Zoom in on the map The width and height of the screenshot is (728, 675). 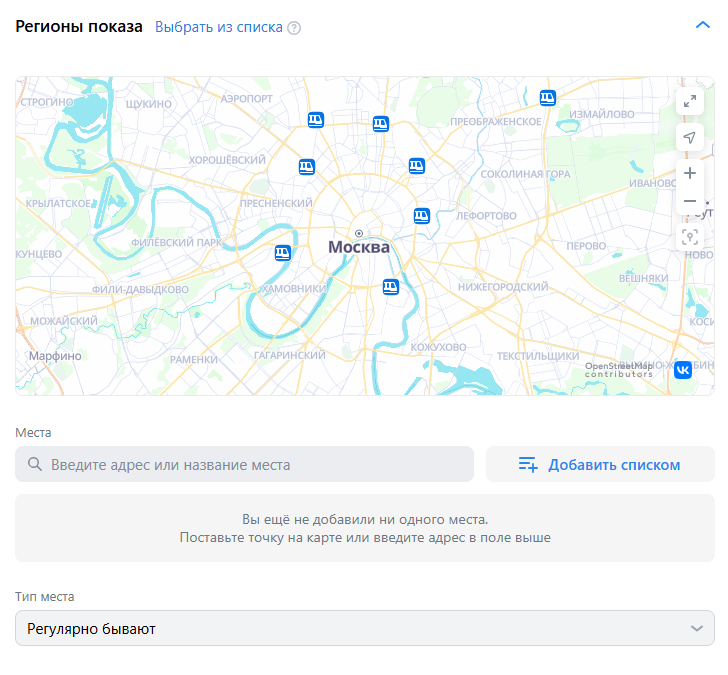[x=690, y=173]
